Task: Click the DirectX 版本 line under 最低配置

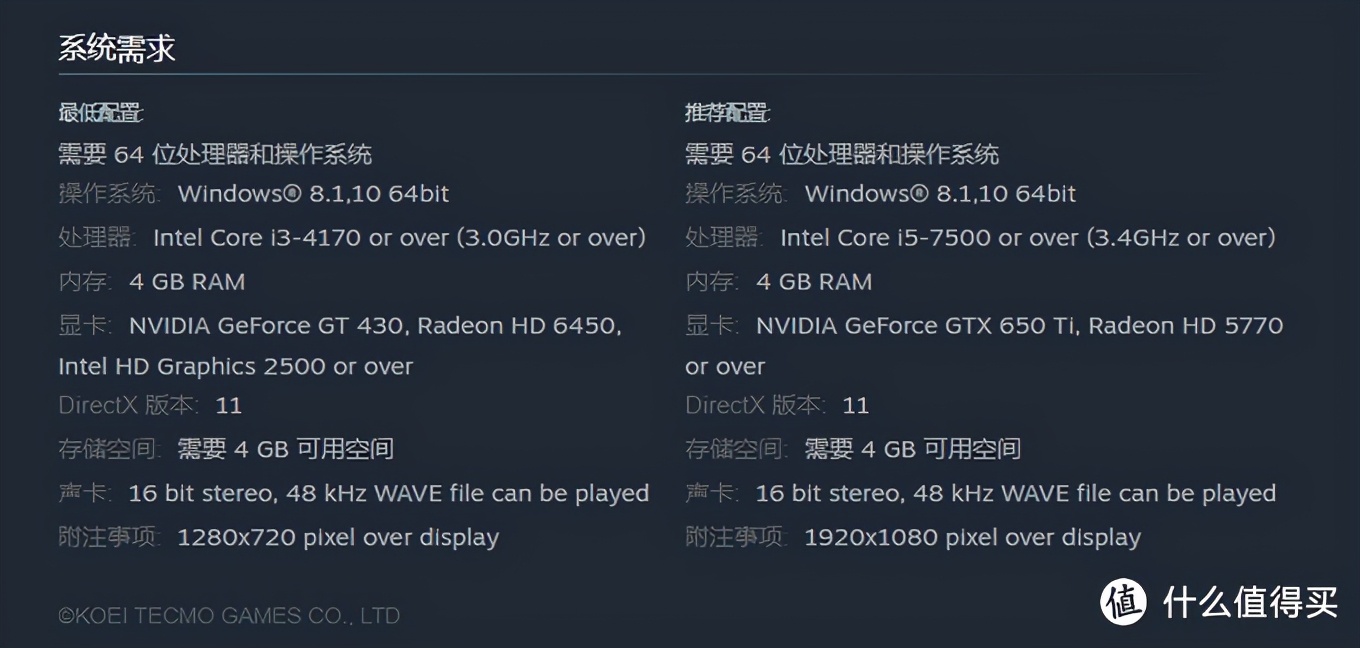Action: (x=150, y=406)
